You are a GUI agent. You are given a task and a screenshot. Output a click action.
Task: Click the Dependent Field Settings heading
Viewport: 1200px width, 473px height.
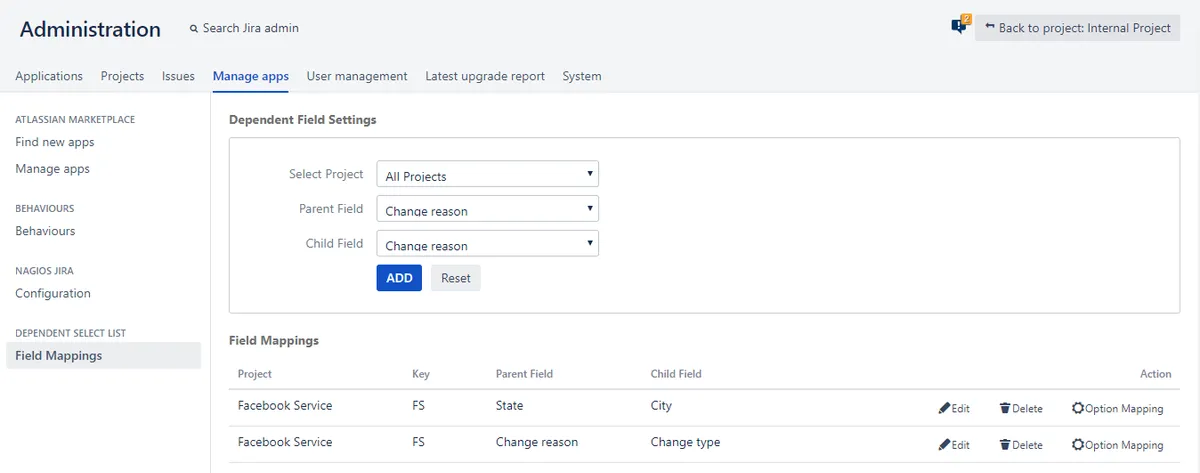[x=303, y=119]
